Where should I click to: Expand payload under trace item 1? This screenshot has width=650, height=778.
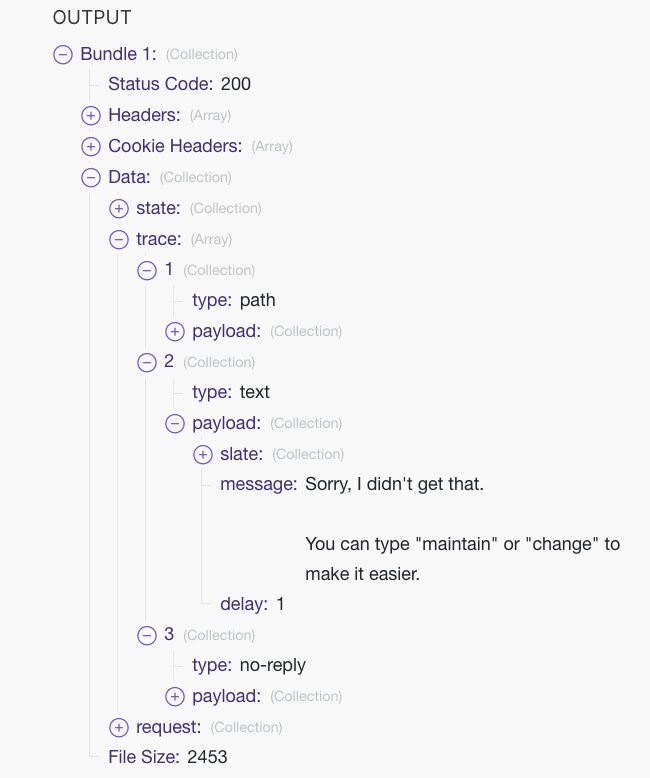[x=175, y=332]
